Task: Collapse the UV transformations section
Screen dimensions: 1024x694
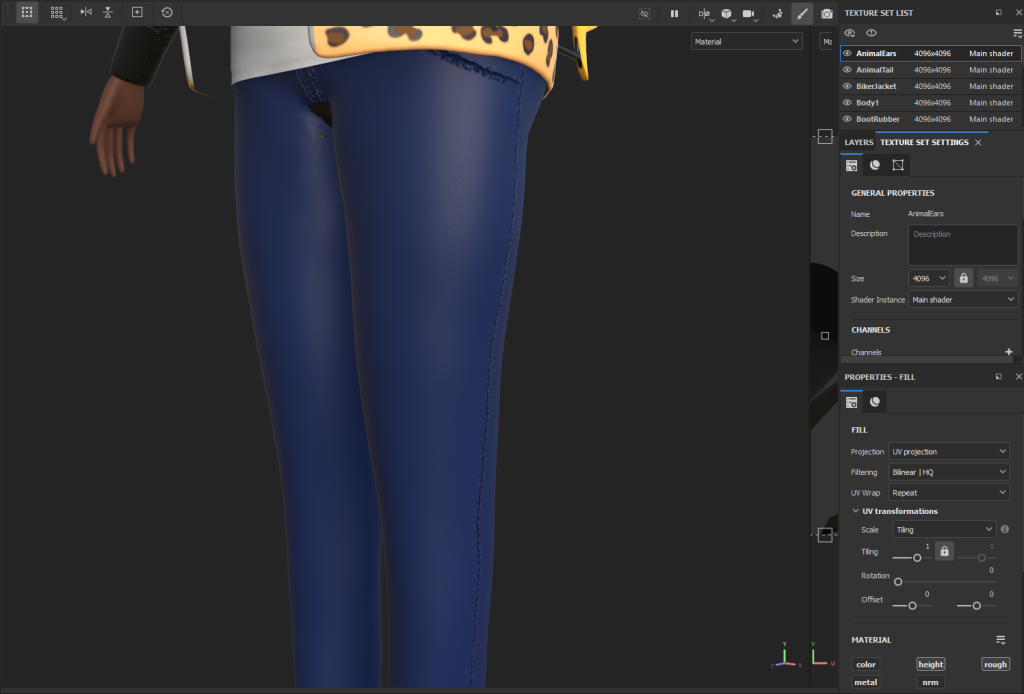Action: pyautogui.click(x=855, y=511)
